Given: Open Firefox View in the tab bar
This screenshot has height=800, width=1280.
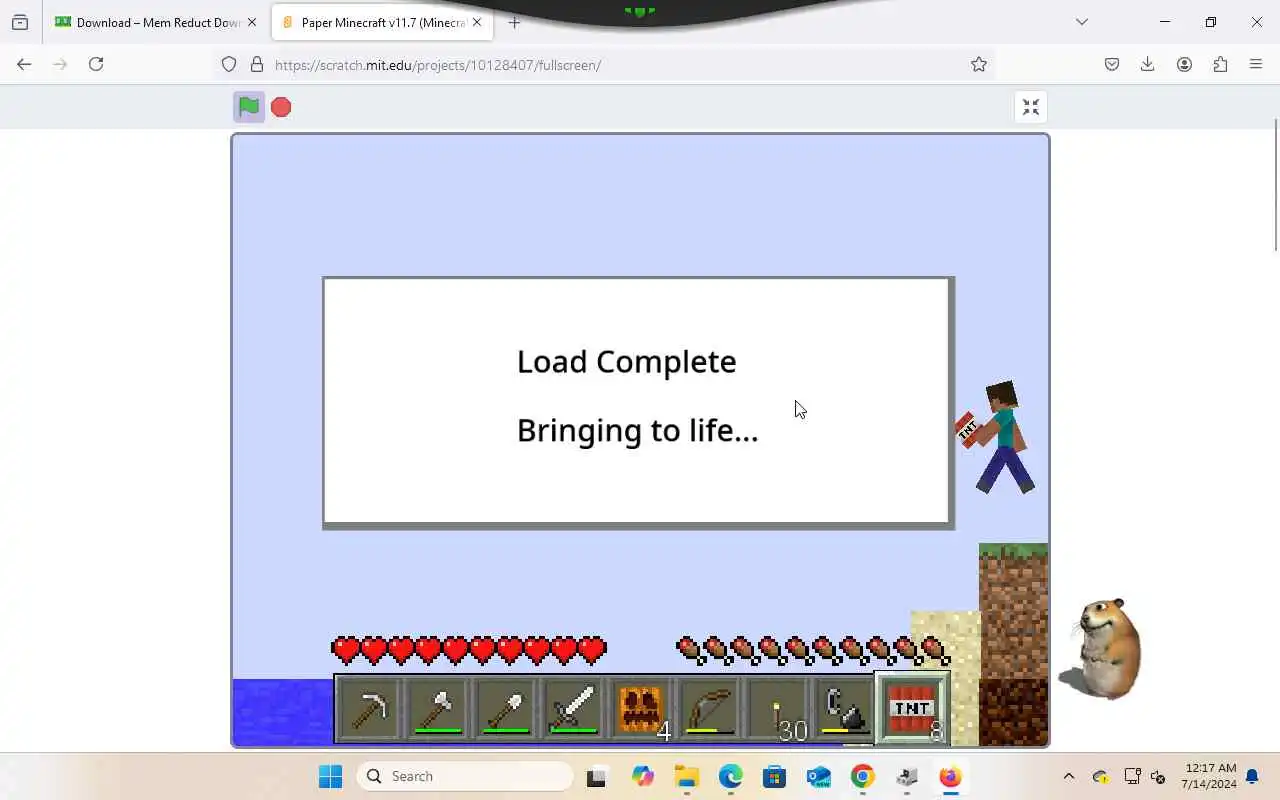Looking at the screenshot, I should point(20,22).
